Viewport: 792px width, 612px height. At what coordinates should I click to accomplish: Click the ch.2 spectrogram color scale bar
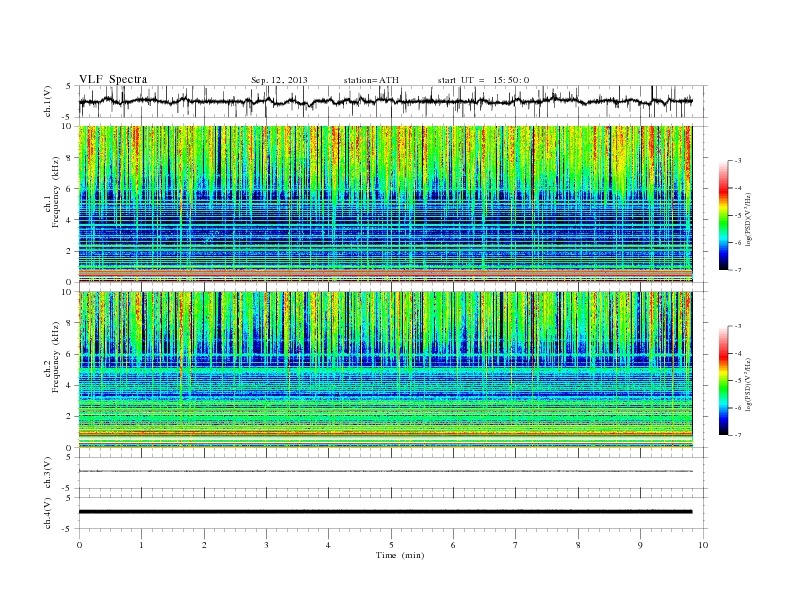coord(724,380)
